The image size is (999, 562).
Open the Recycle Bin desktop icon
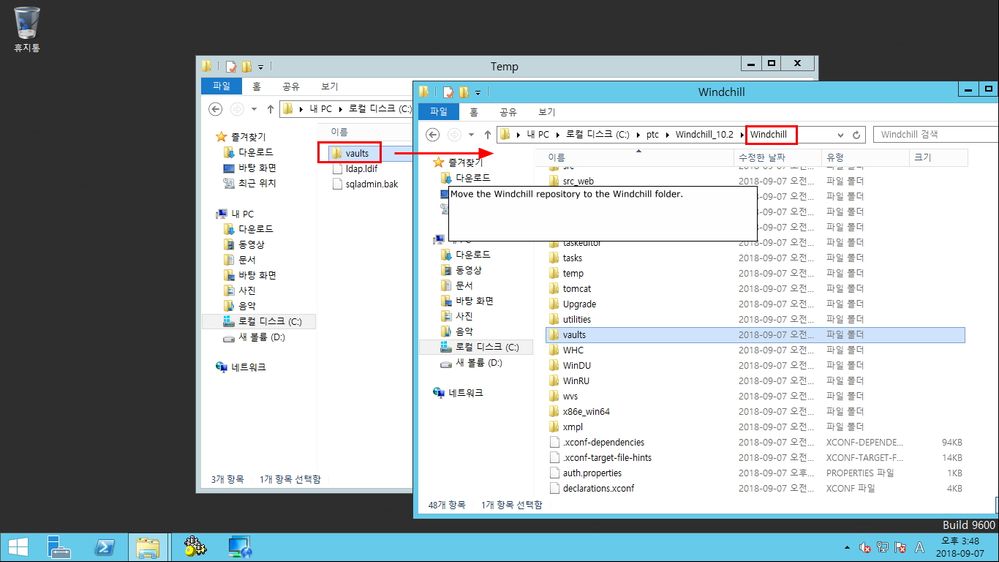26,29
